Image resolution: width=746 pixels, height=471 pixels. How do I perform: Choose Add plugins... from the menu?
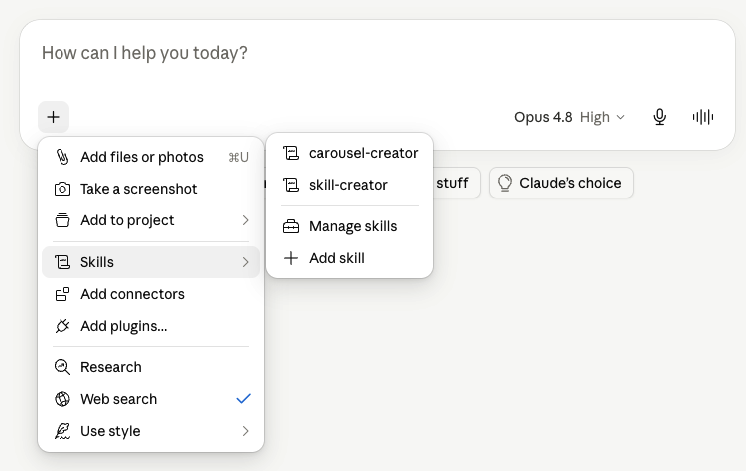pyautogui.click(x=151, y=326)
